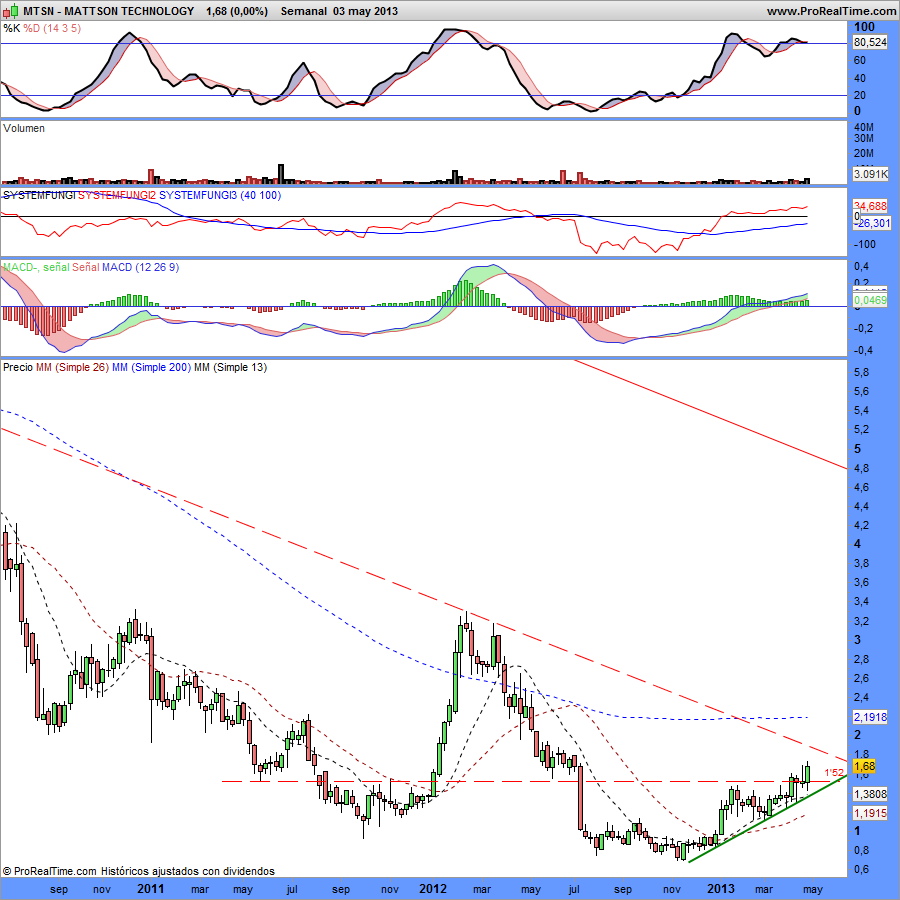
Task: Click the price 1,68 (0,00%) in header
Action: tap(236, 11)
